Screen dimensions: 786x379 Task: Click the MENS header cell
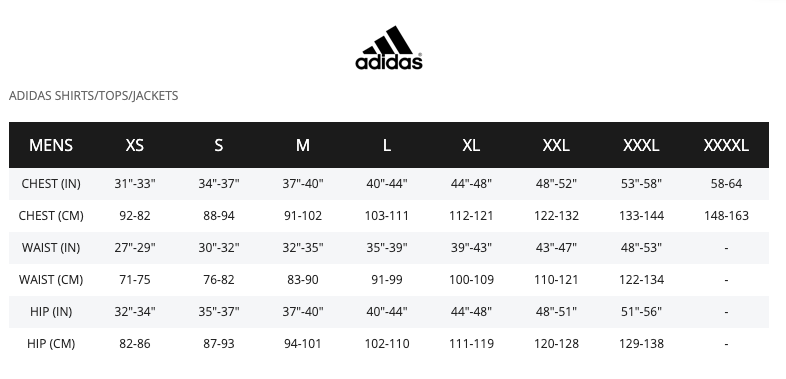(51, 145)
